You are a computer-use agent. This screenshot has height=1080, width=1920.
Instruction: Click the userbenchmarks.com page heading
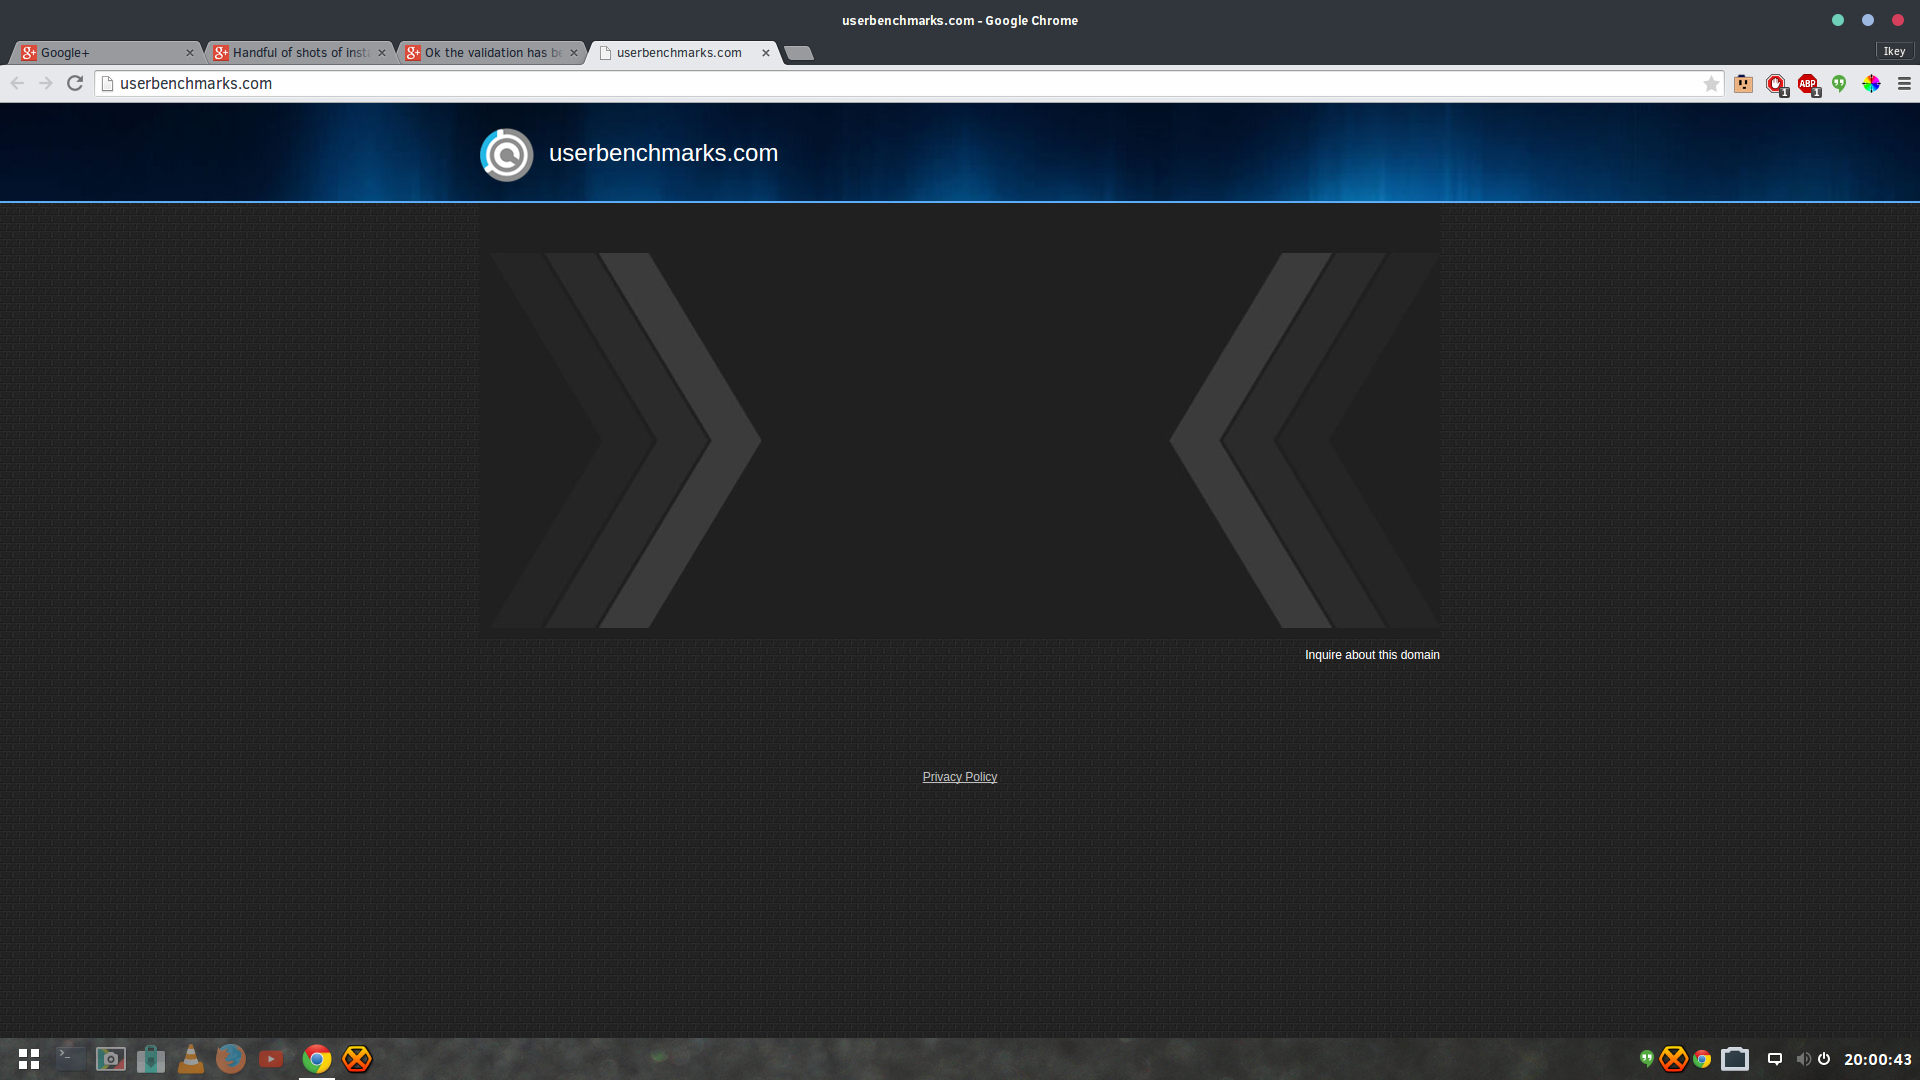click(663, 153)
